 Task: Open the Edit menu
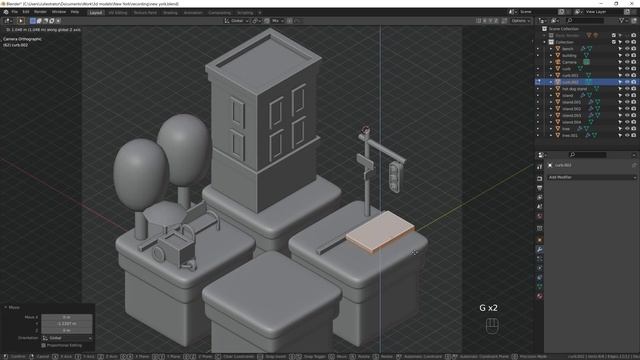pos(26,12)
